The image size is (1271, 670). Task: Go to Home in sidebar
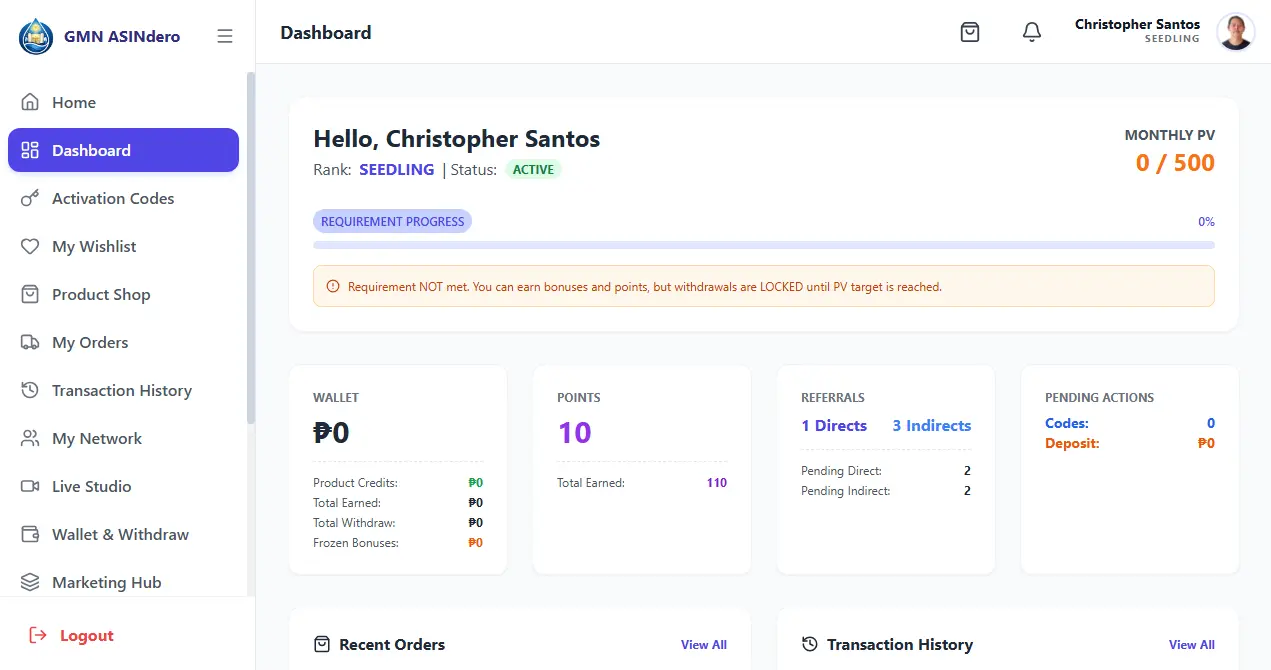(123, 102)
